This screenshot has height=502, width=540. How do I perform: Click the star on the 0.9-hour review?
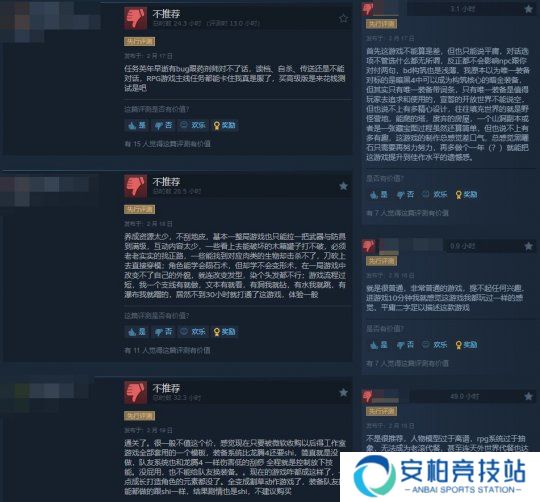click(x=528, y=246)
